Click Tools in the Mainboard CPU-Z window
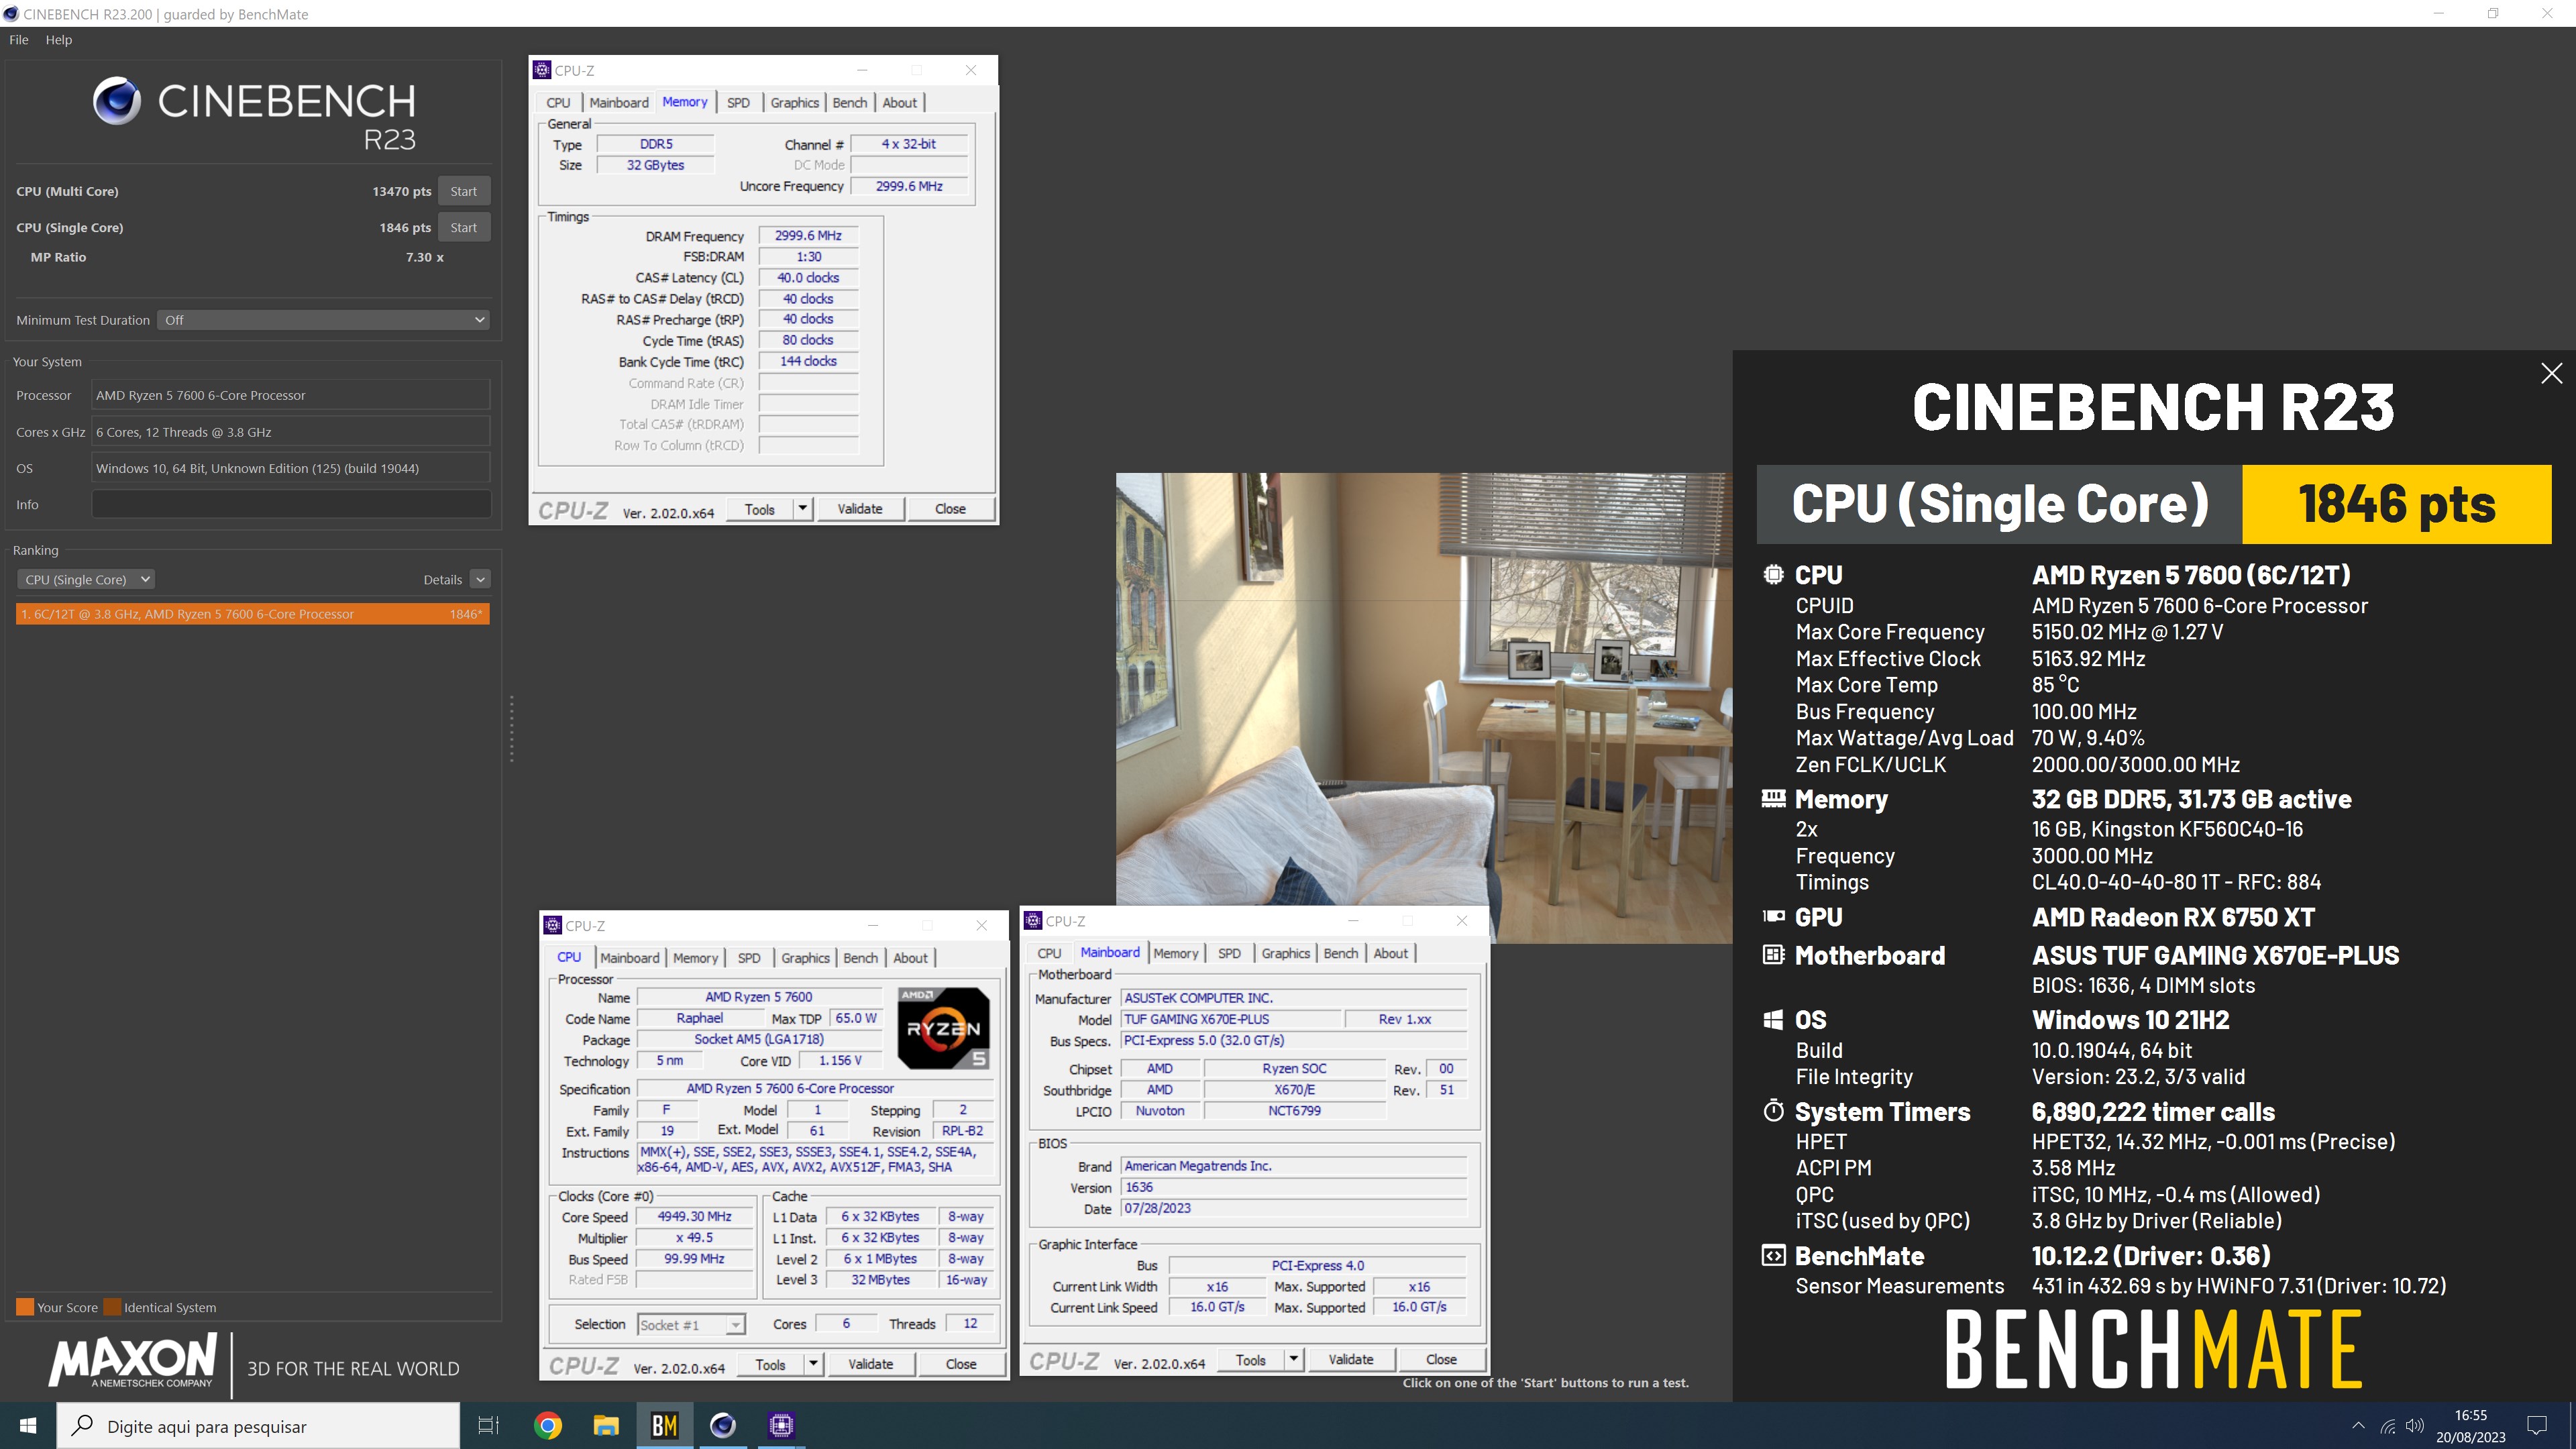 click(x=1250, y=1359)
